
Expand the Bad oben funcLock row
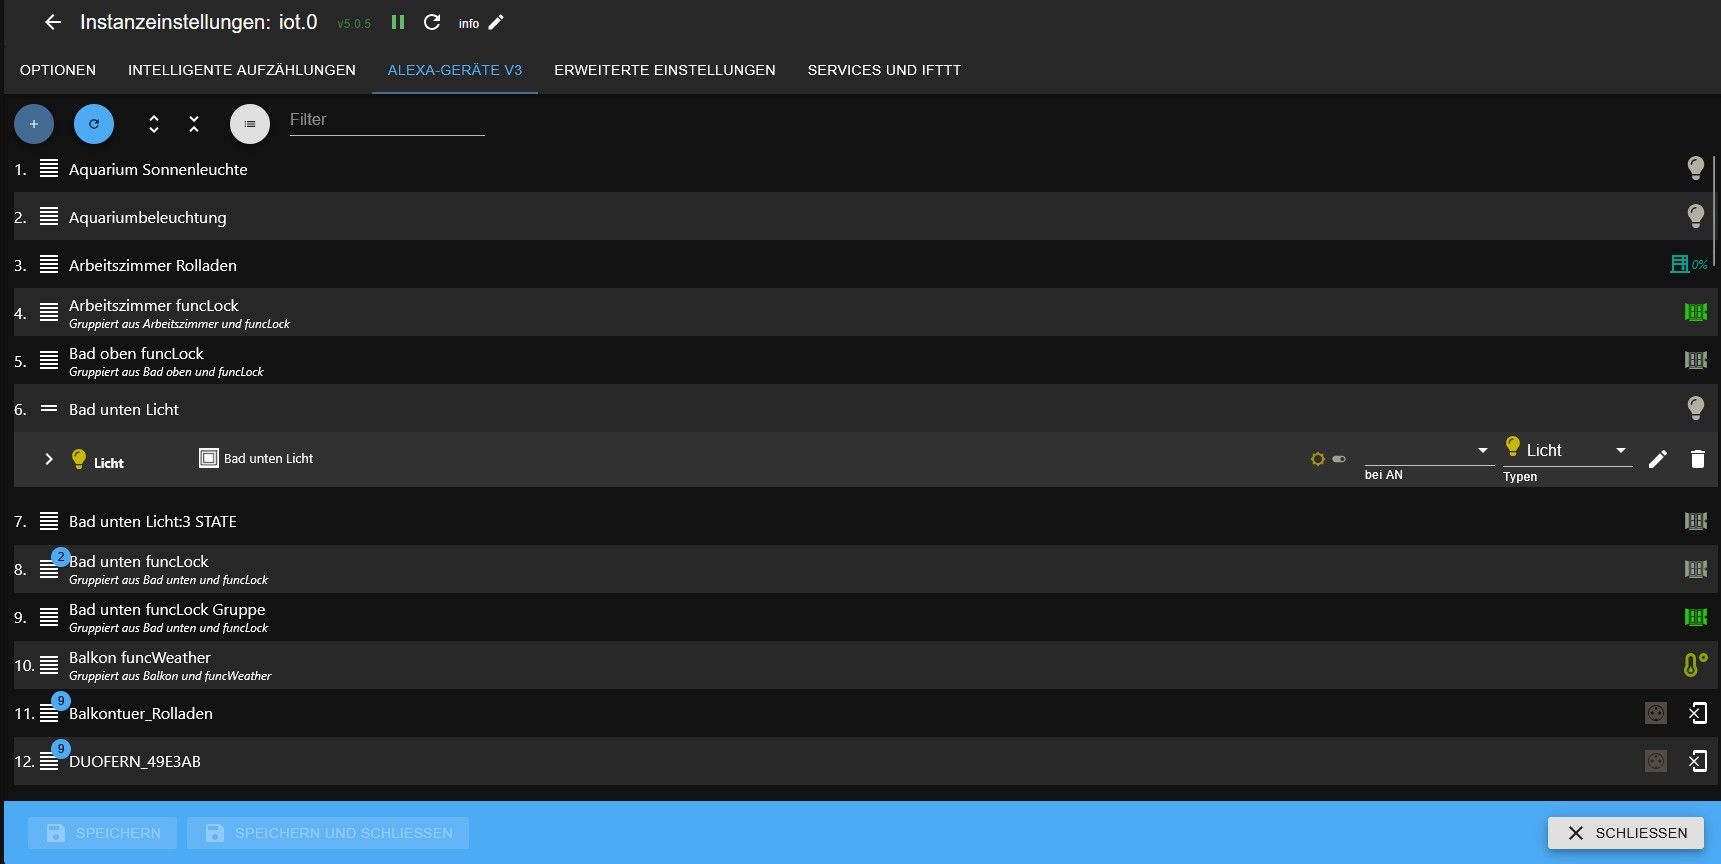(49, 360)
